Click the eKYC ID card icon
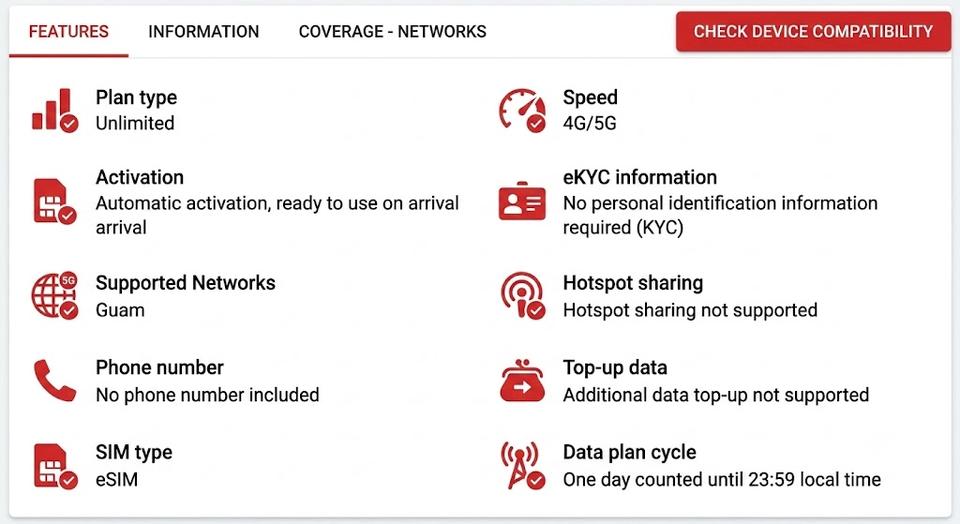Viewport: 960px width, 524px height. [522, 200]
